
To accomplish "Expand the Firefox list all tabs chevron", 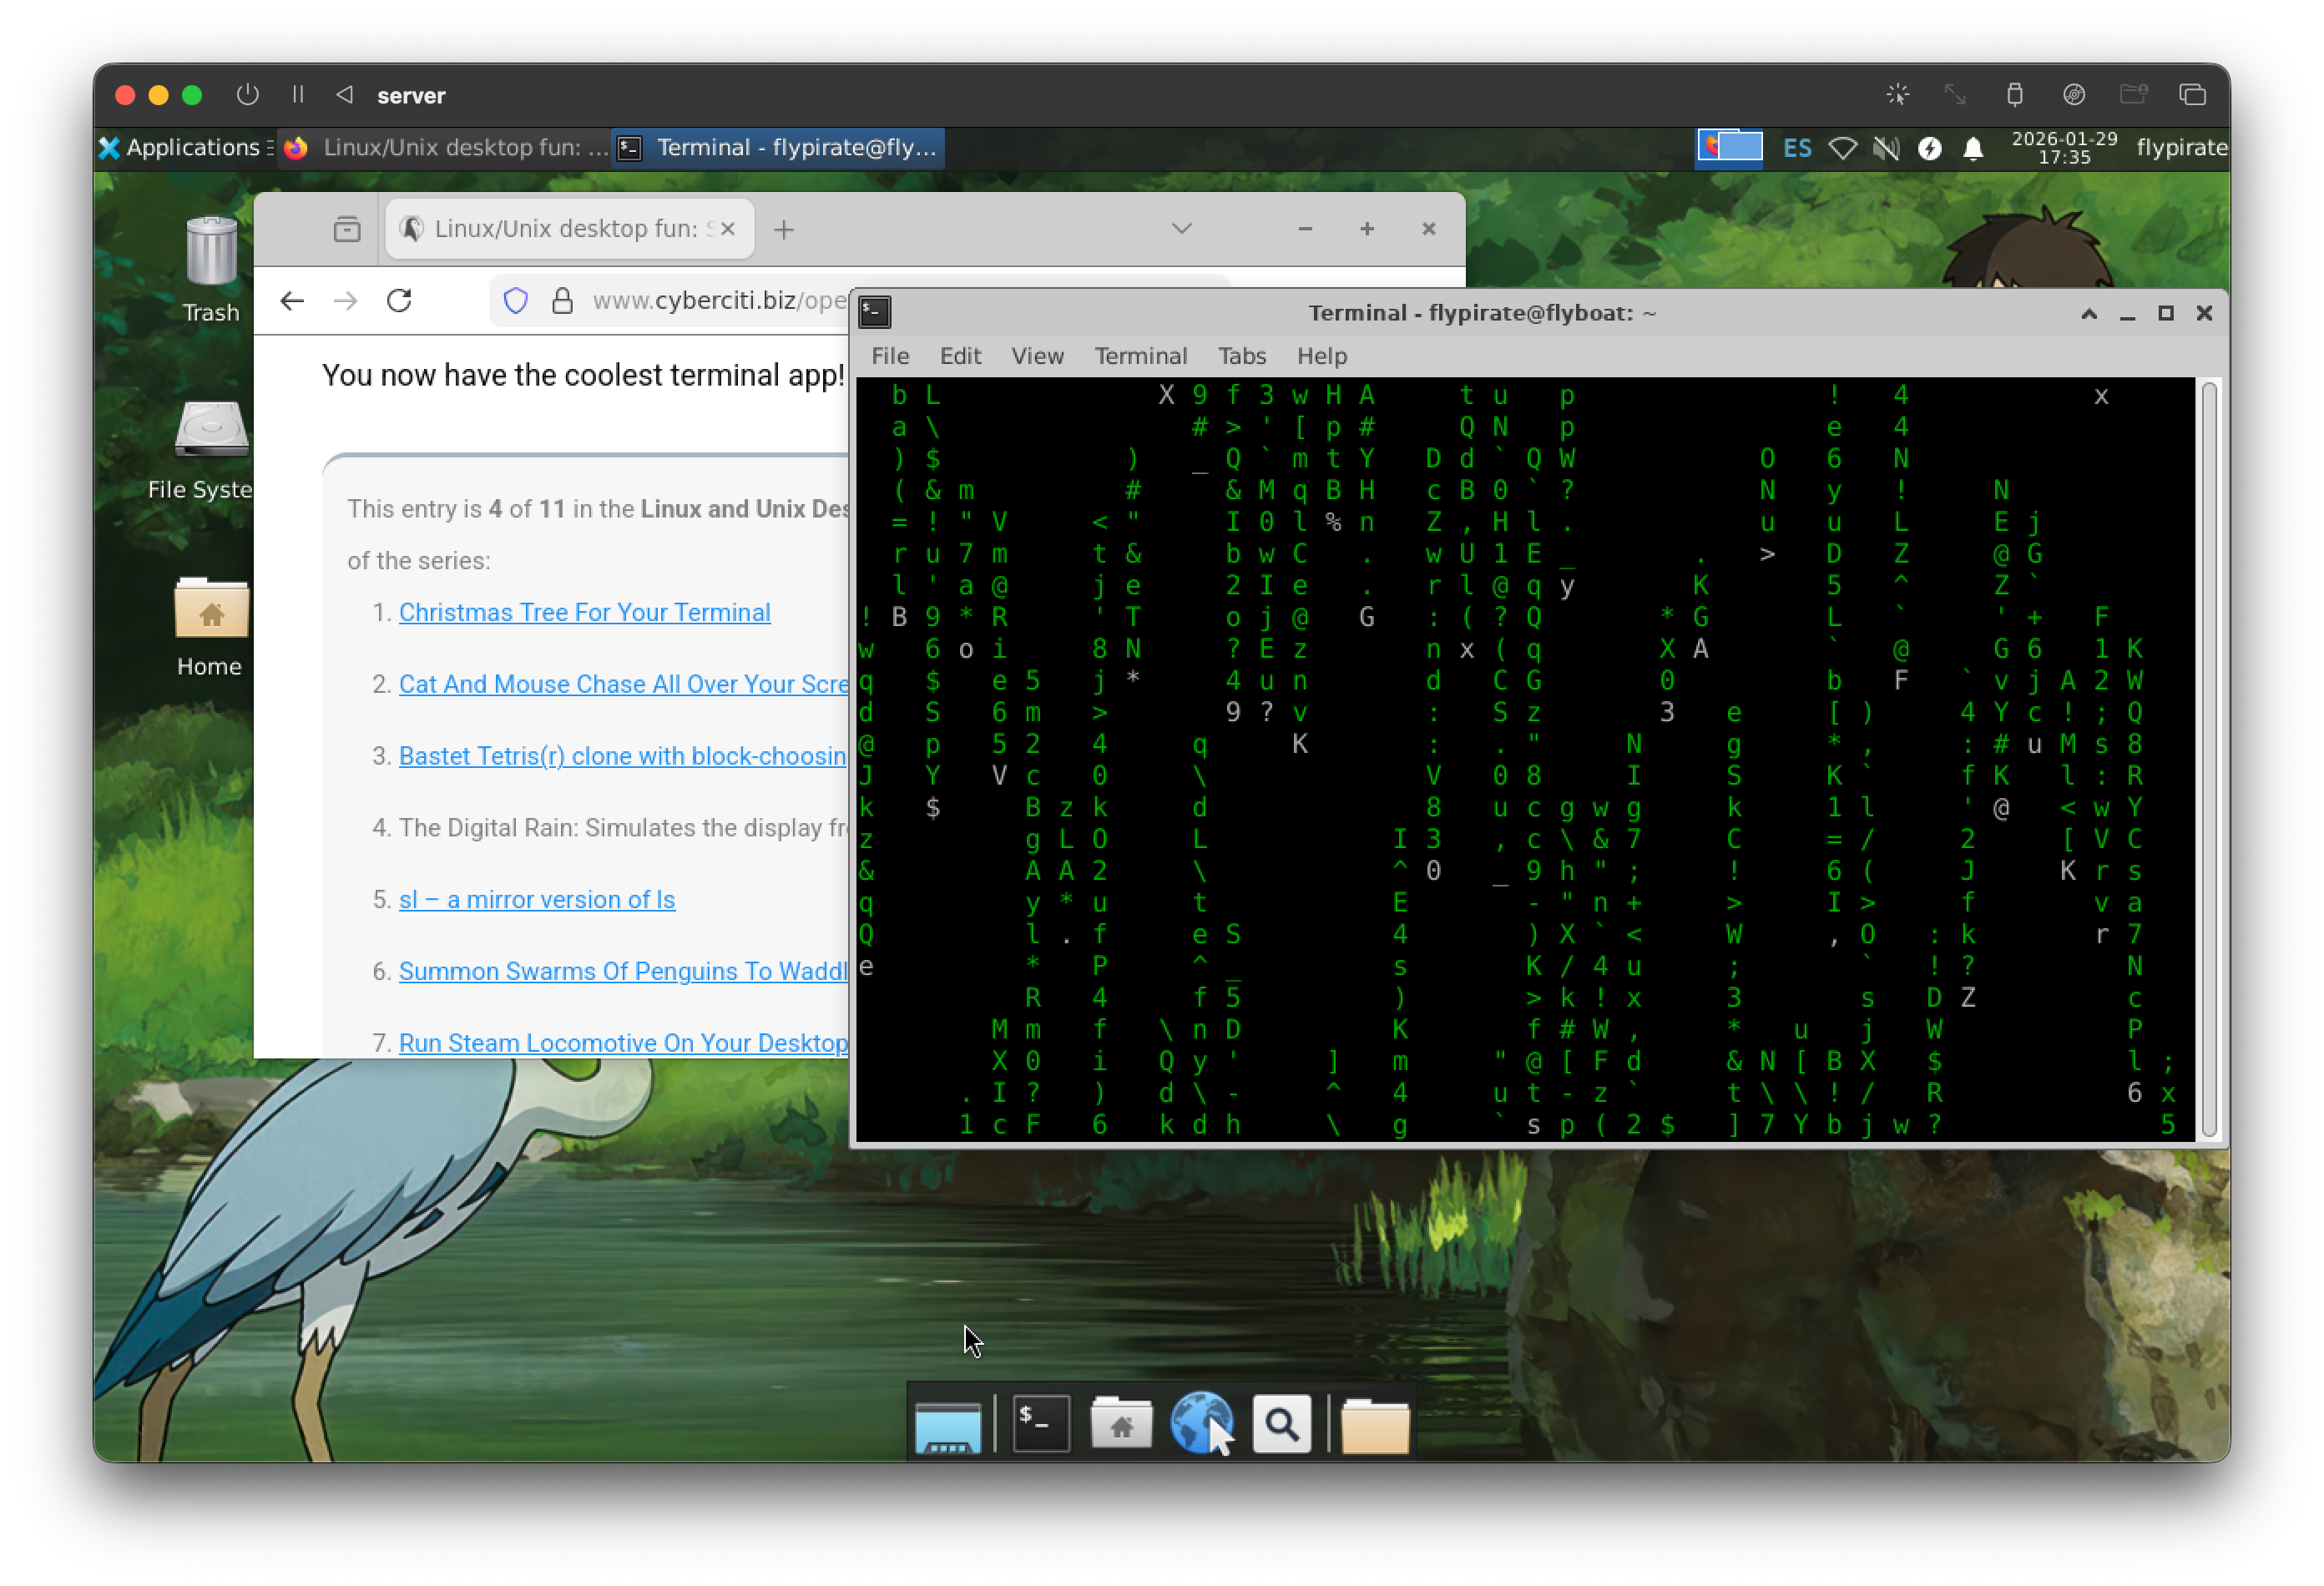I will [1181, 229].
